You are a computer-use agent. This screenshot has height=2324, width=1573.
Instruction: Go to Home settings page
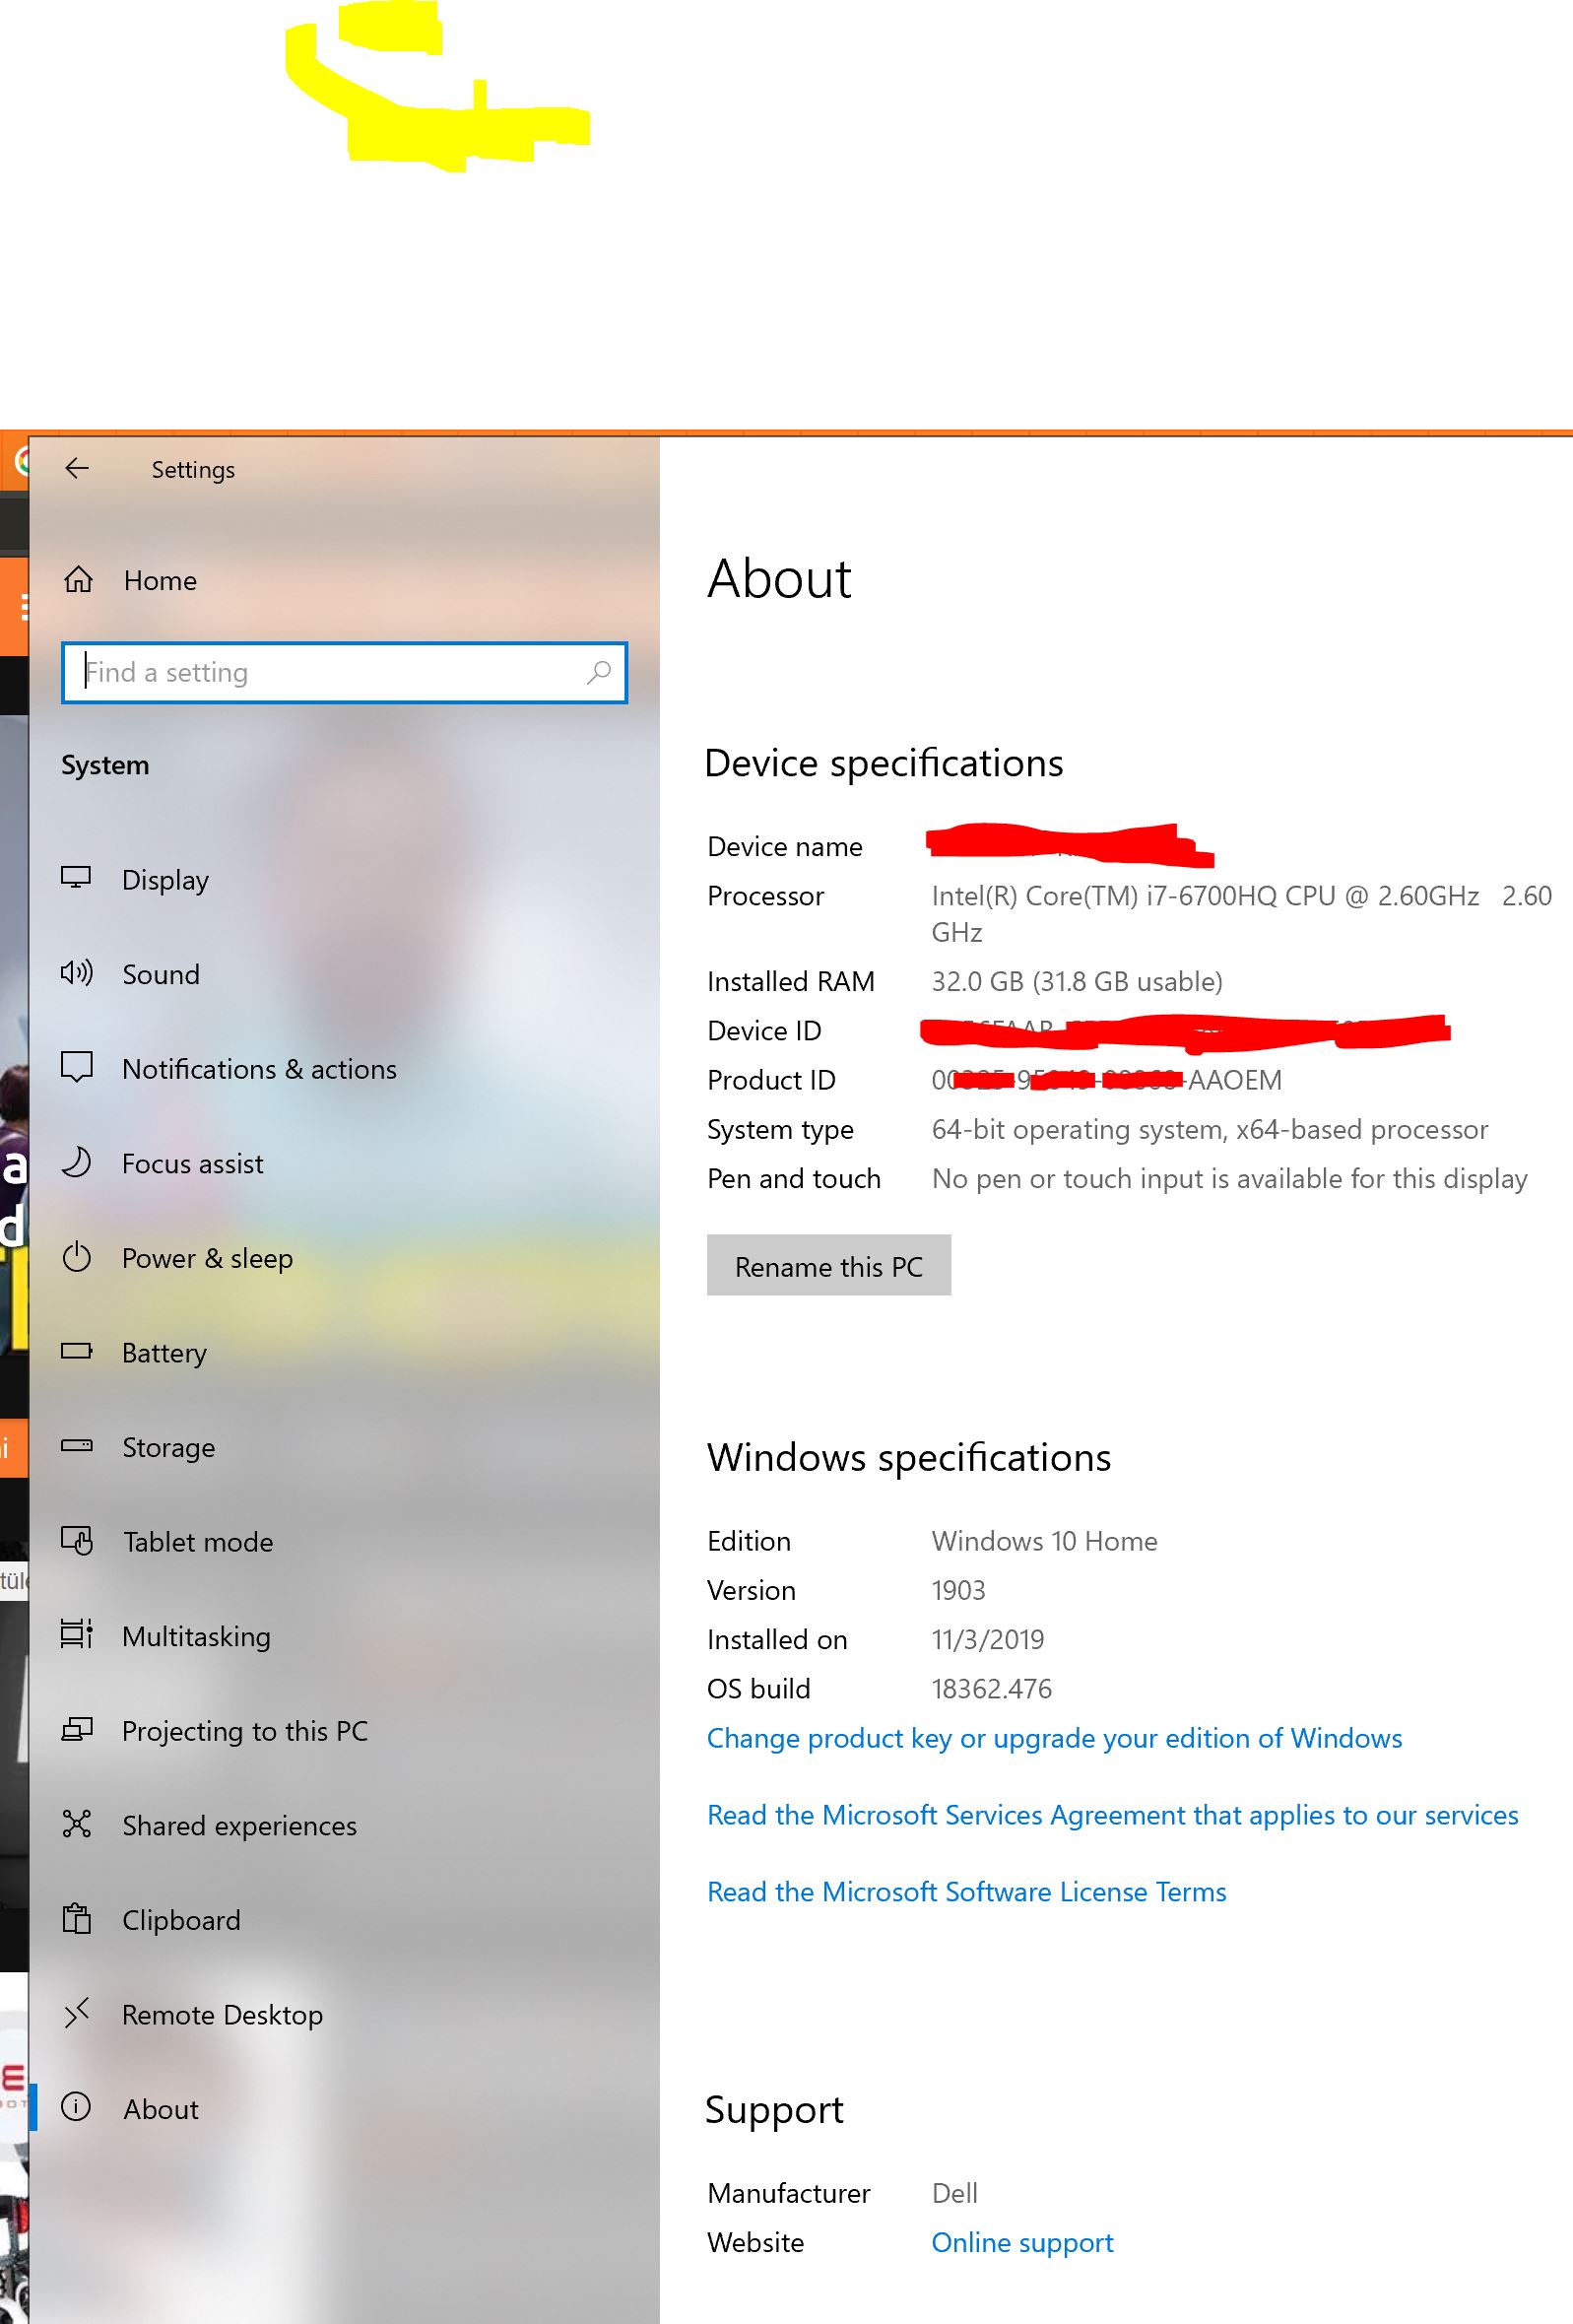coord(160,580)
